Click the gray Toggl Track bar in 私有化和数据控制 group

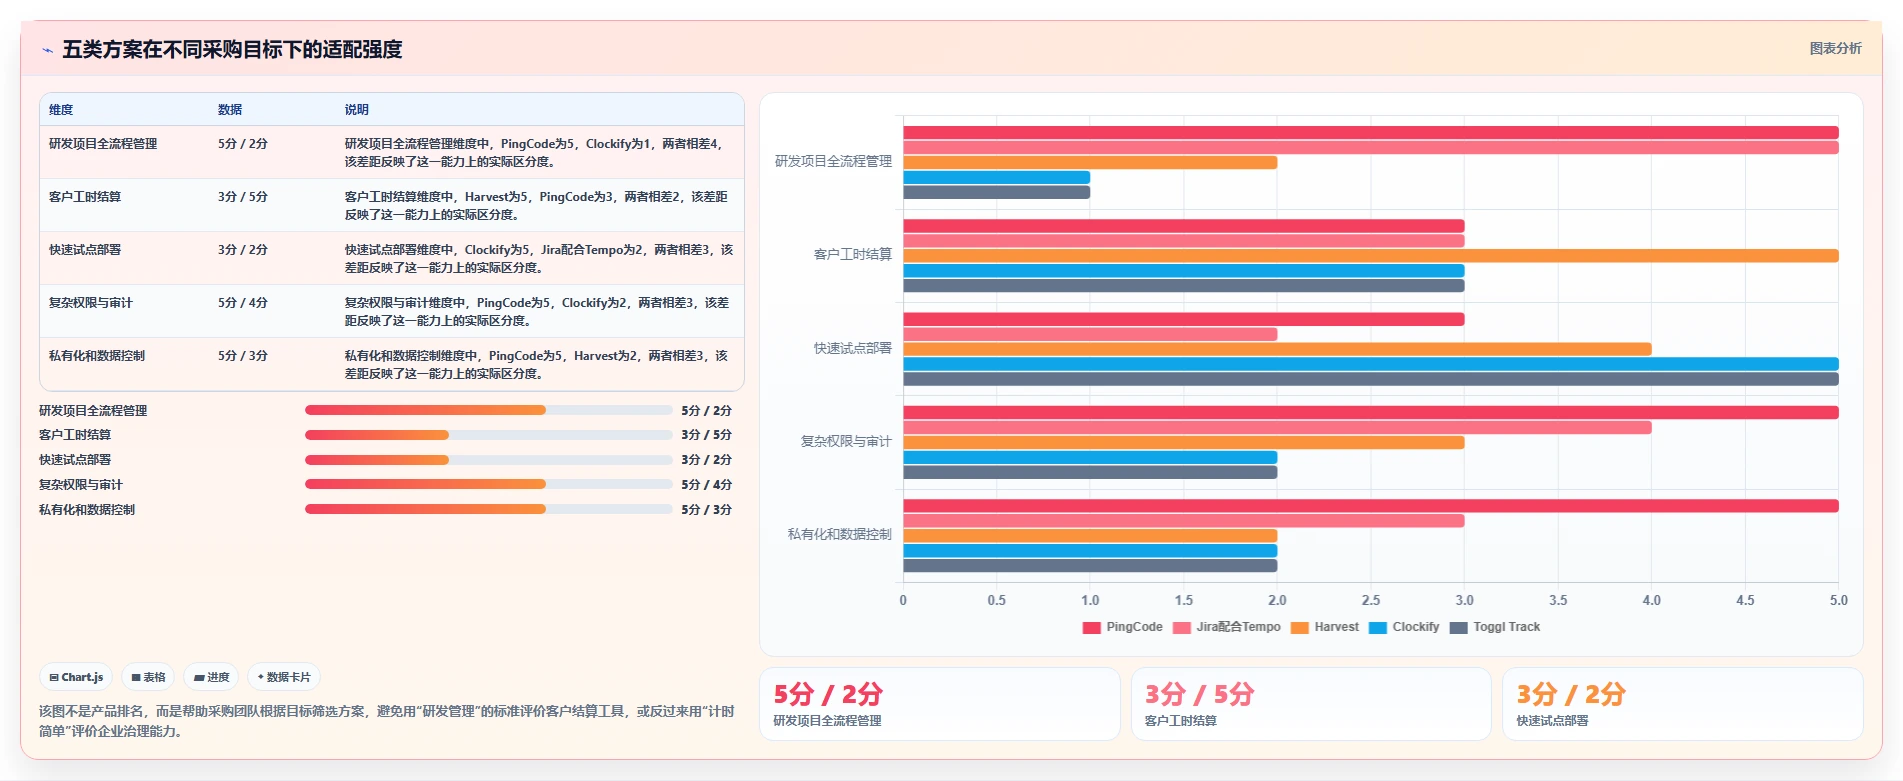pyautogui.click(x=1090, y=566)
